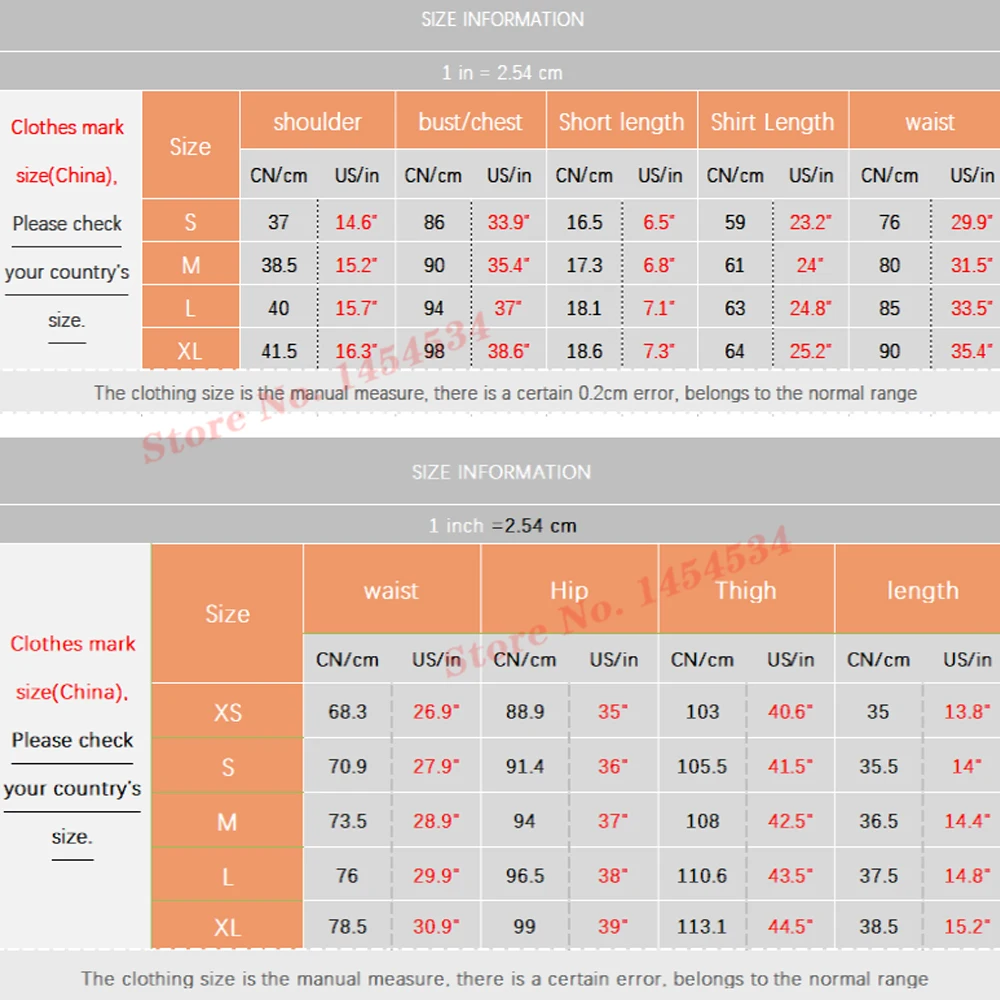Click the bust/chest column header
This screenshot has height=1000, width=1000.
471,121
